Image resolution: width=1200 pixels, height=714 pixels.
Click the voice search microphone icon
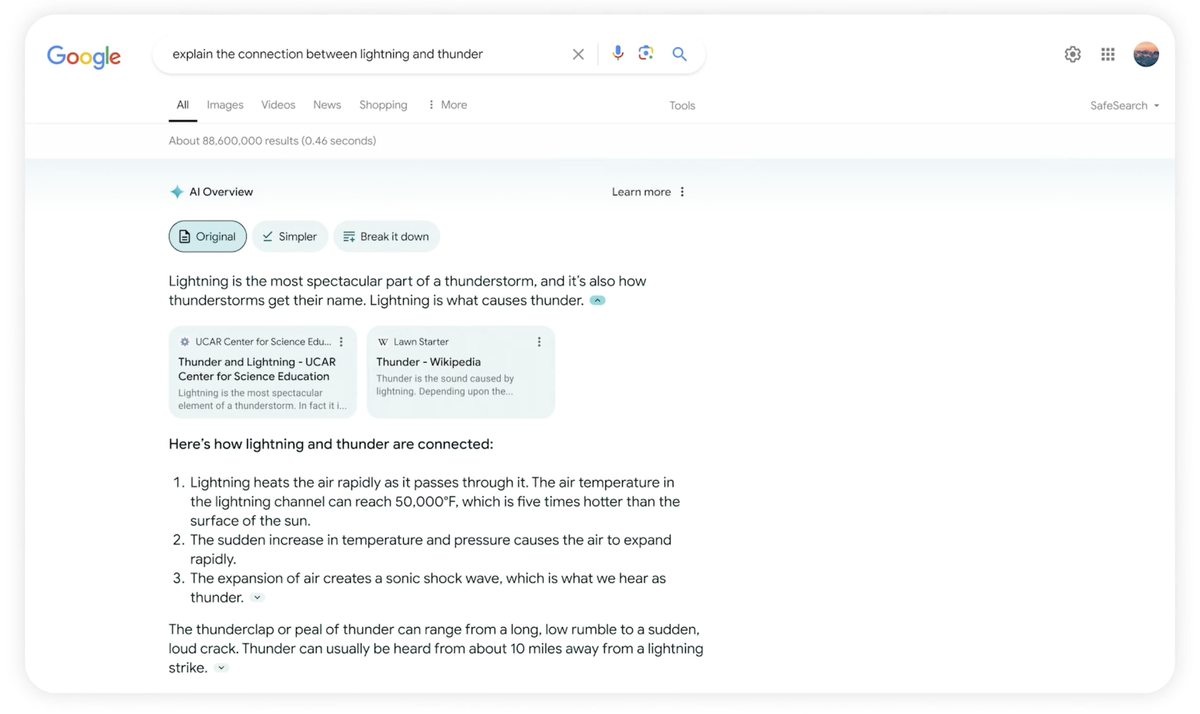coord(617,53)
